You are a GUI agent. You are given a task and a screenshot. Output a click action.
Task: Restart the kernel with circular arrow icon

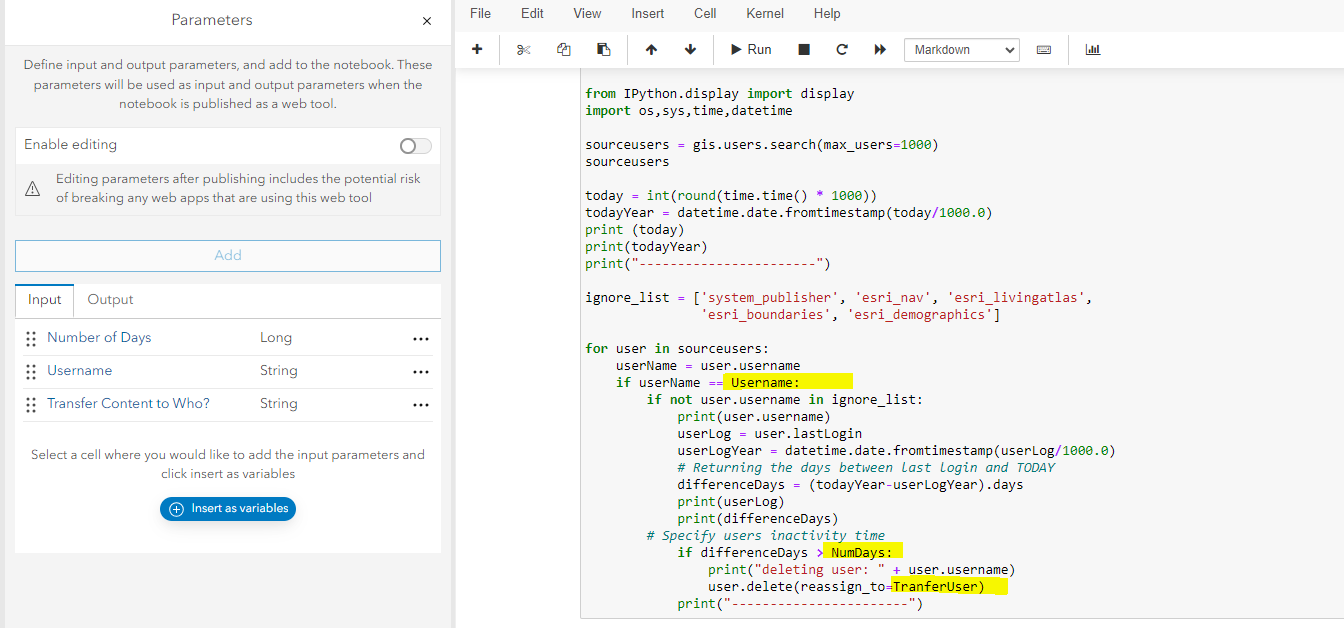click(842, 49)
